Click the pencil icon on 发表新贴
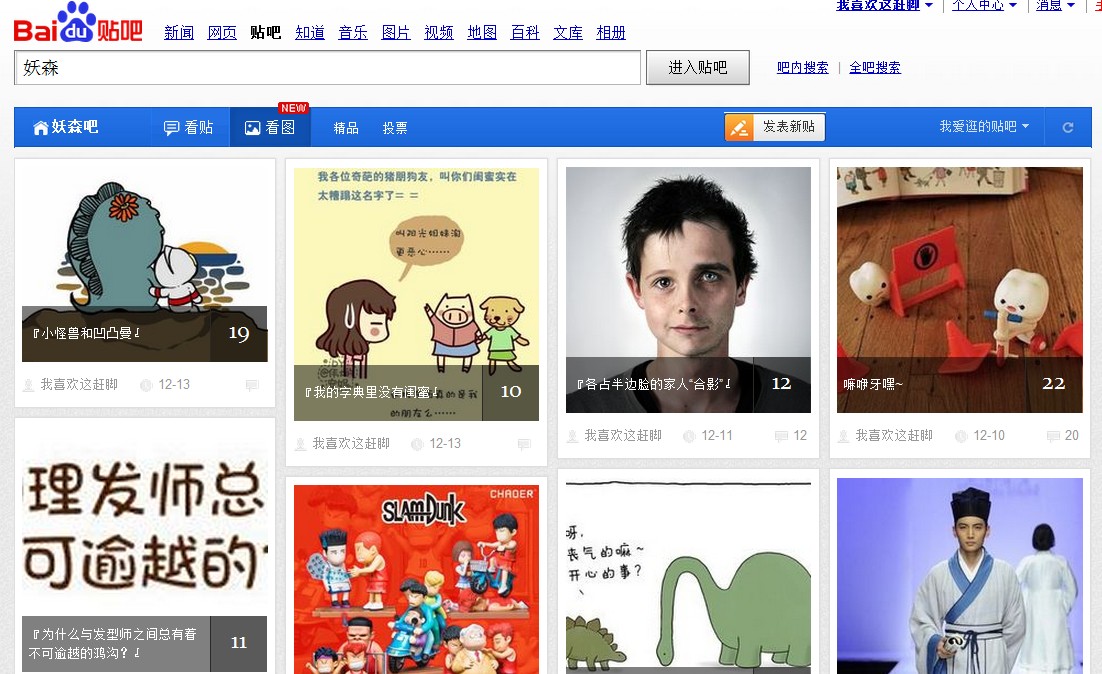This screenshot has height=674, width=1102. click(739, 127)
